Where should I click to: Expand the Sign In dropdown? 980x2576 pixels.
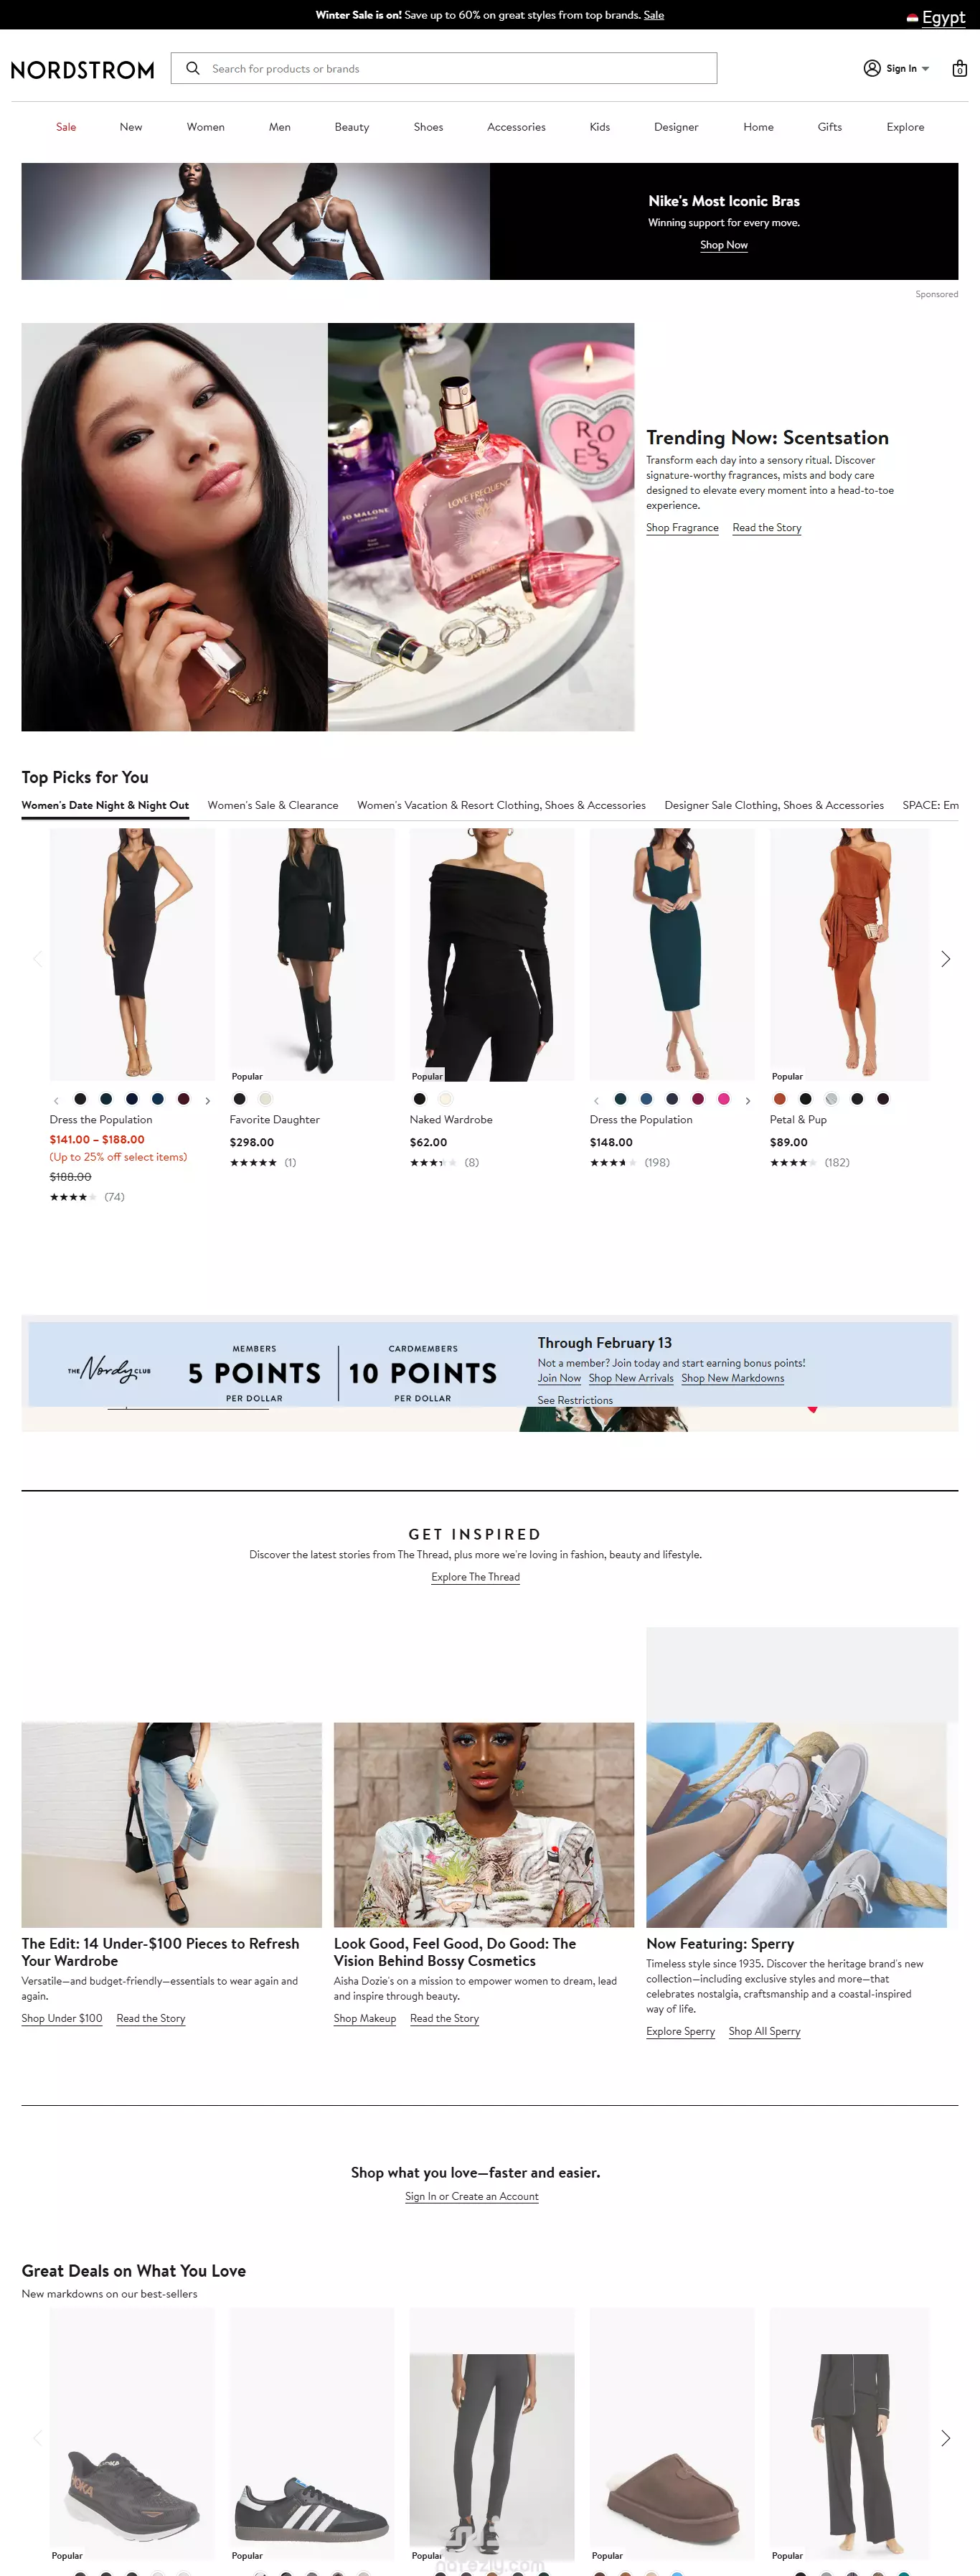pos(925,68)
